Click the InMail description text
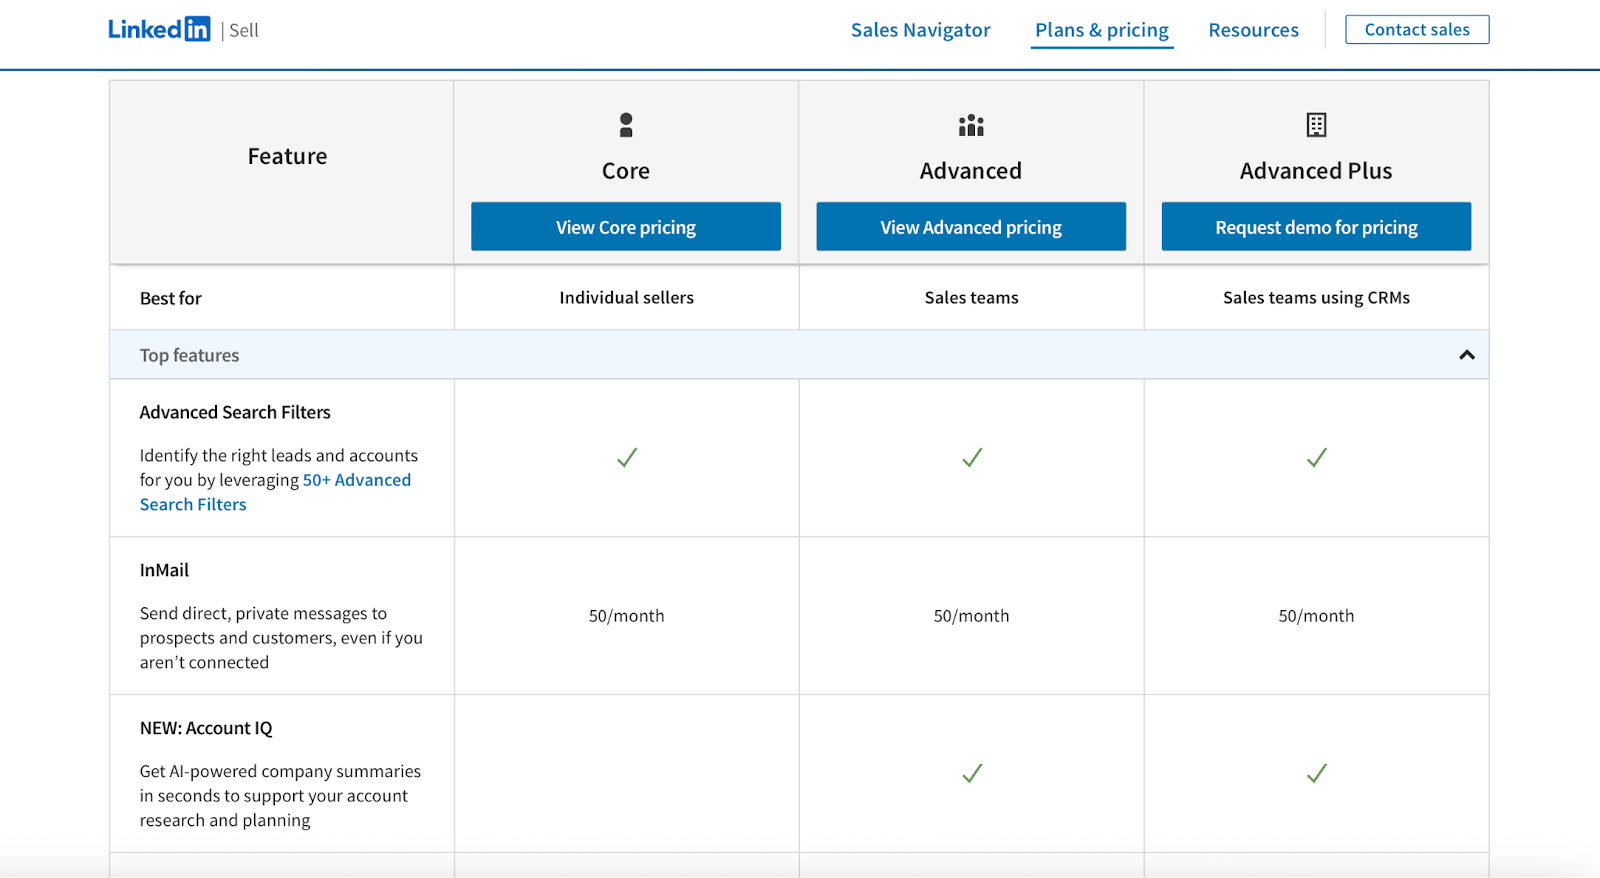 [x=281, y=638]
